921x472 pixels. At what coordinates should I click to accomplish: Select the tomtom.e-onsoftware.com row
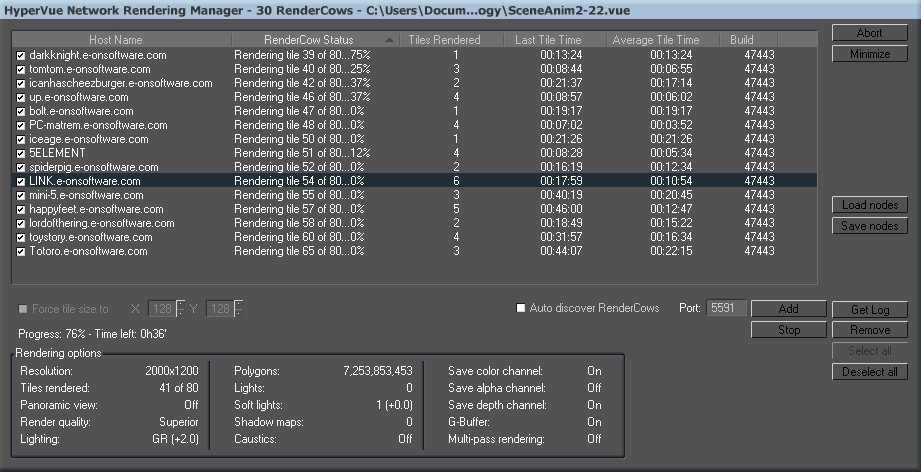pos(415,69)
